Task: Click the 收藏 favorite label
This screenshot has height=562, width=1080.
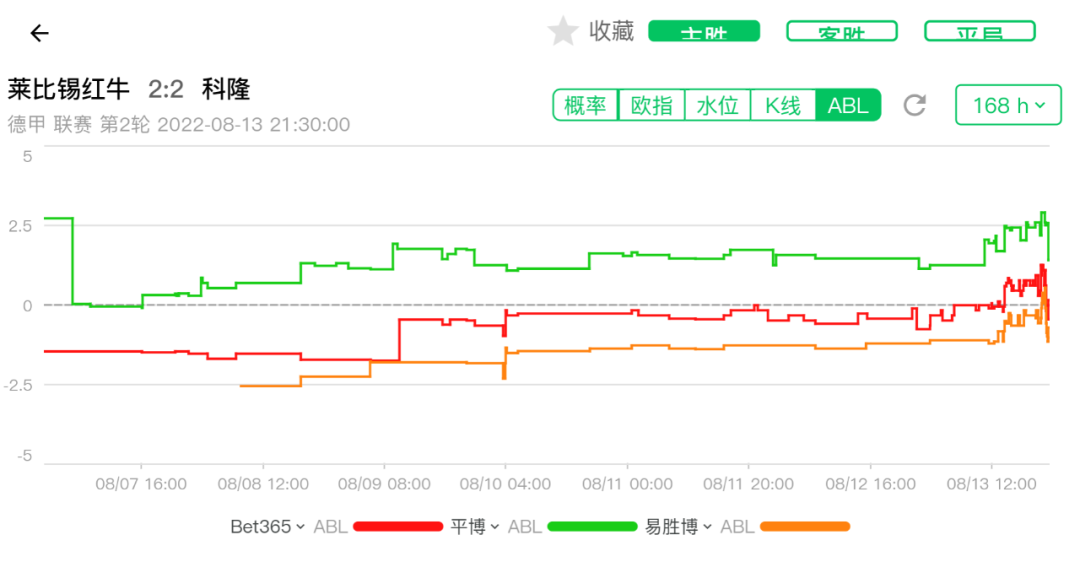Action: [x=611, y=32]
